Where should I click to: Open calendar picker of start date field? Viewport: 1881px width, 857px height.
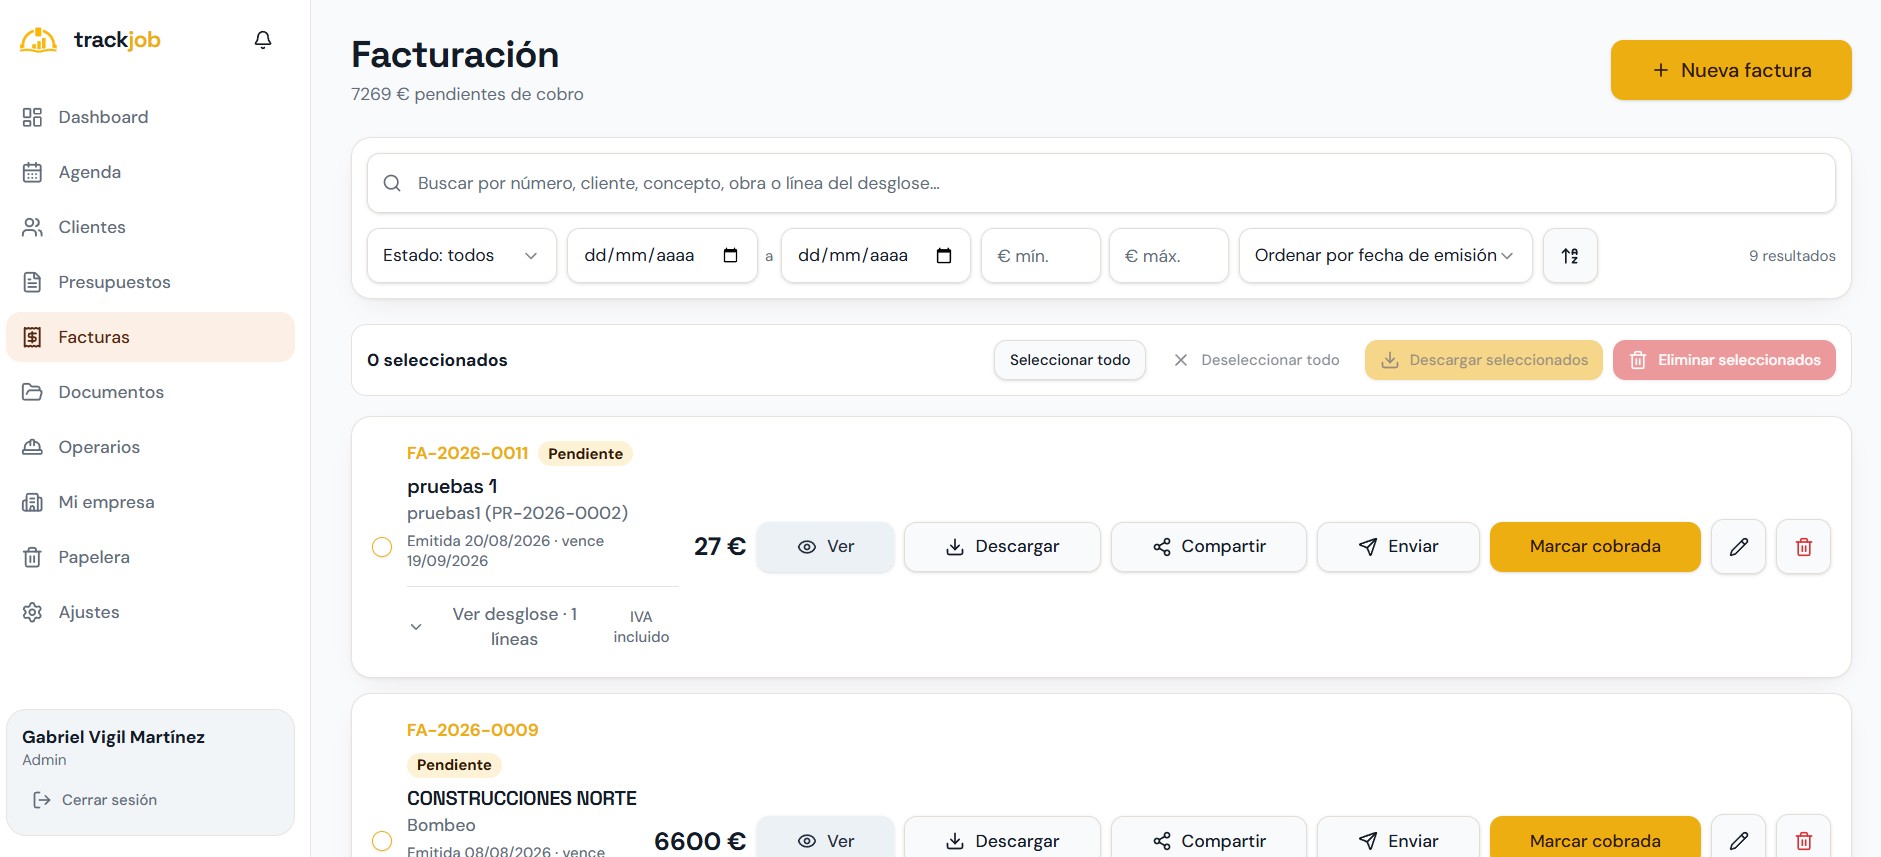[x=730, y=256]
